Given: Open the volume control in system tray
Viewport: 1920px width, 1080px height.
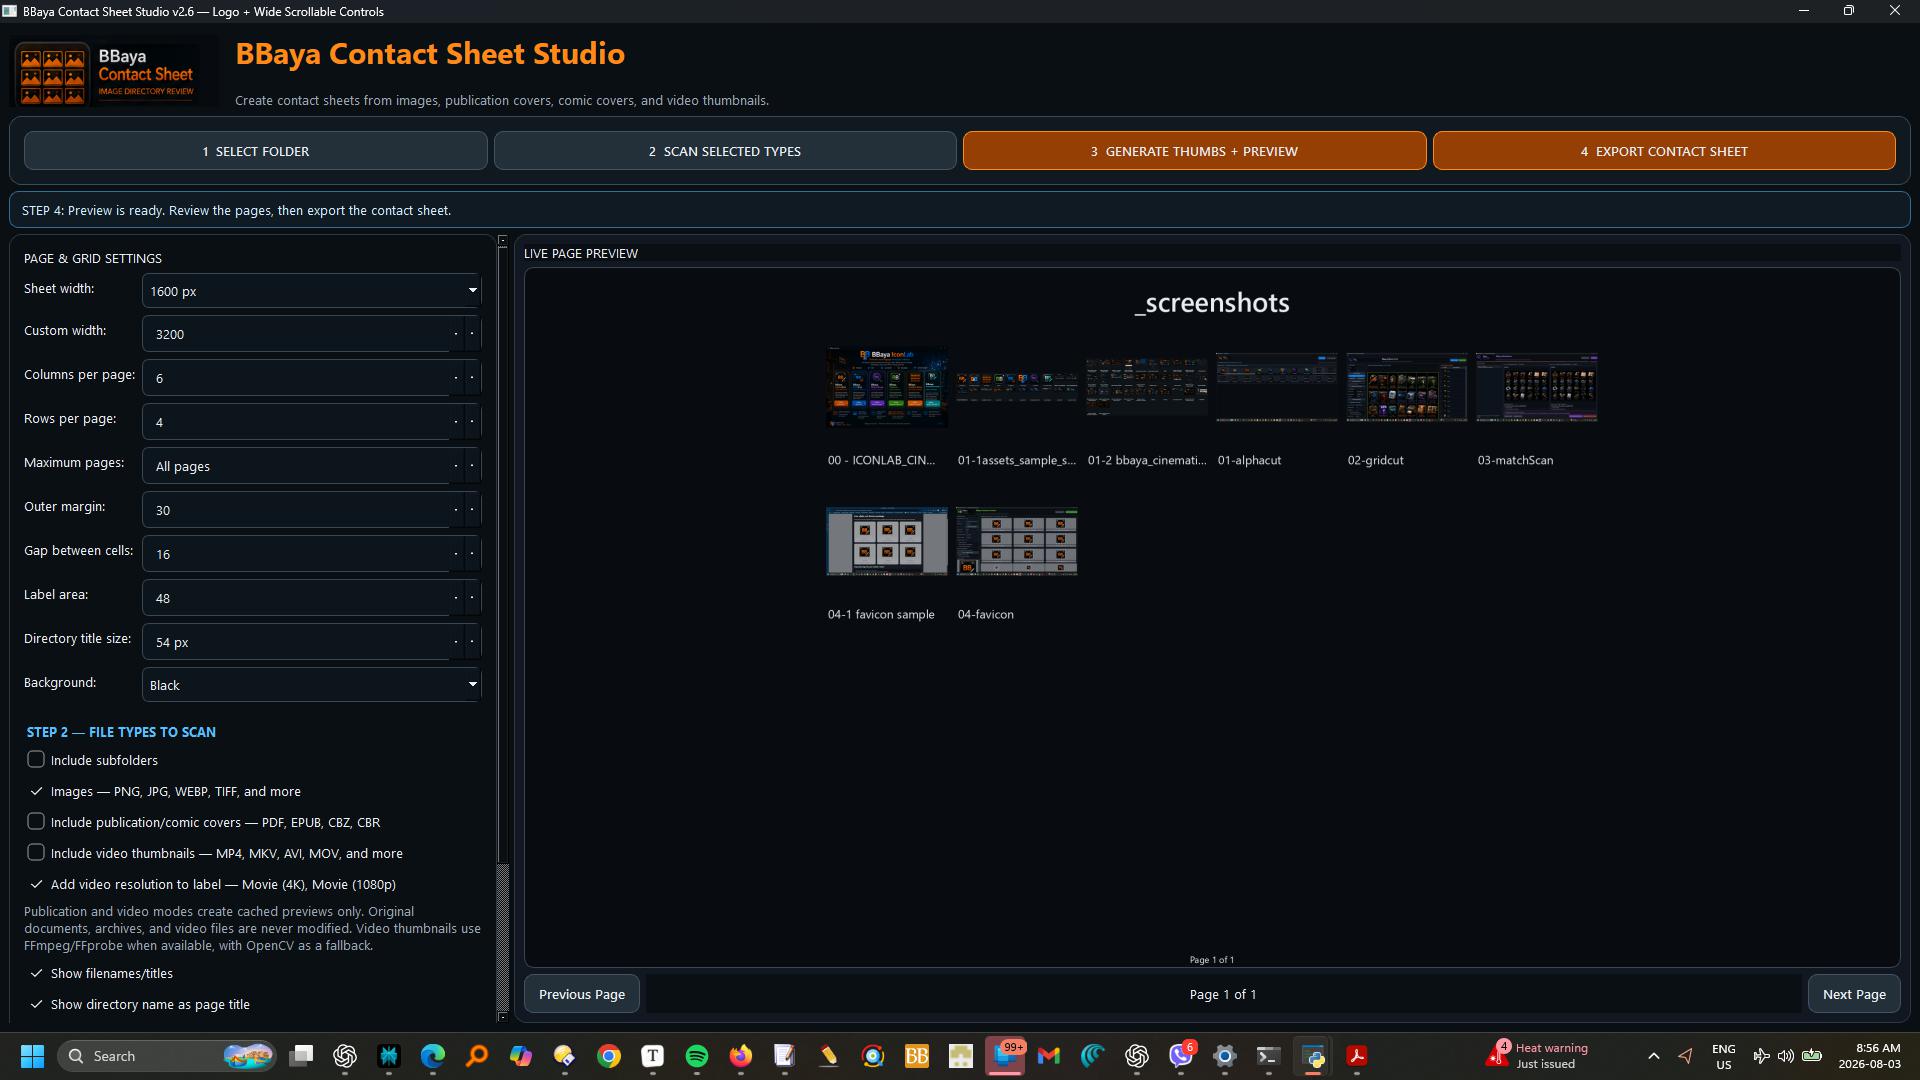Looking at the screenshot, I should pos(1786,1056).
